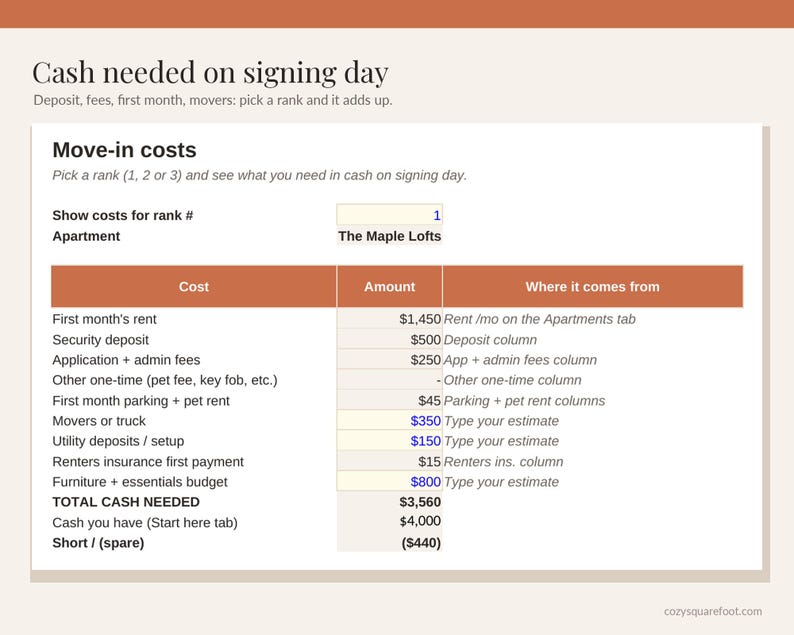Select the Other one-time row label
This screenshot has width=794, height=635.
[x=165, y=380]
